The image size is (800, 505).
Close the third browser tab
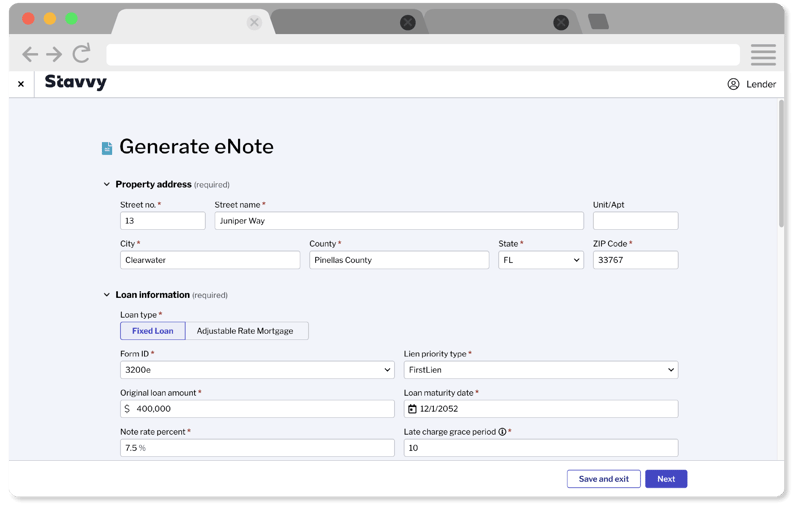561,22
